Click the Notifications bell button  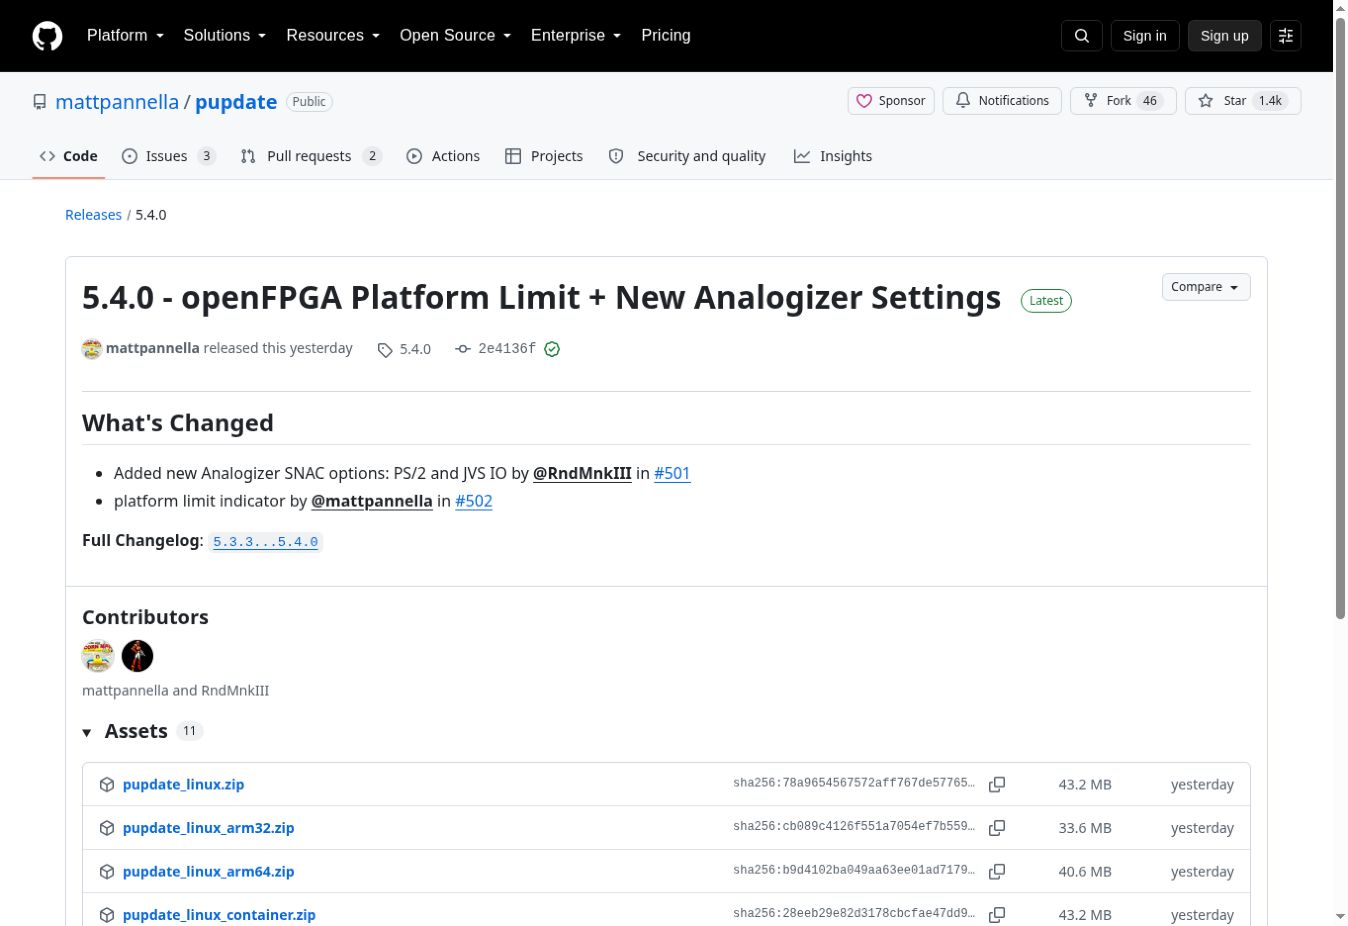point(1002,101)
